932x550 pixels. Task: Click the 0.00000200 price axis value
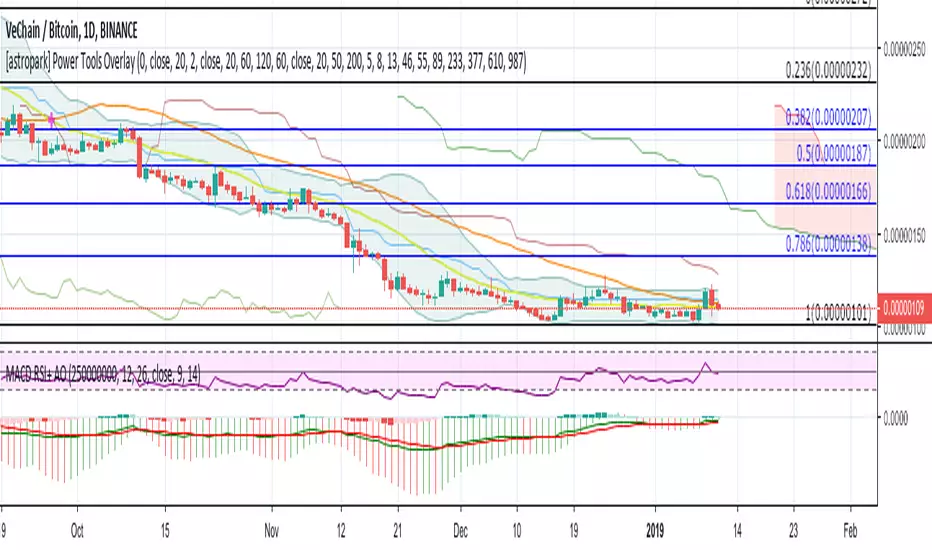coord(904,142)
